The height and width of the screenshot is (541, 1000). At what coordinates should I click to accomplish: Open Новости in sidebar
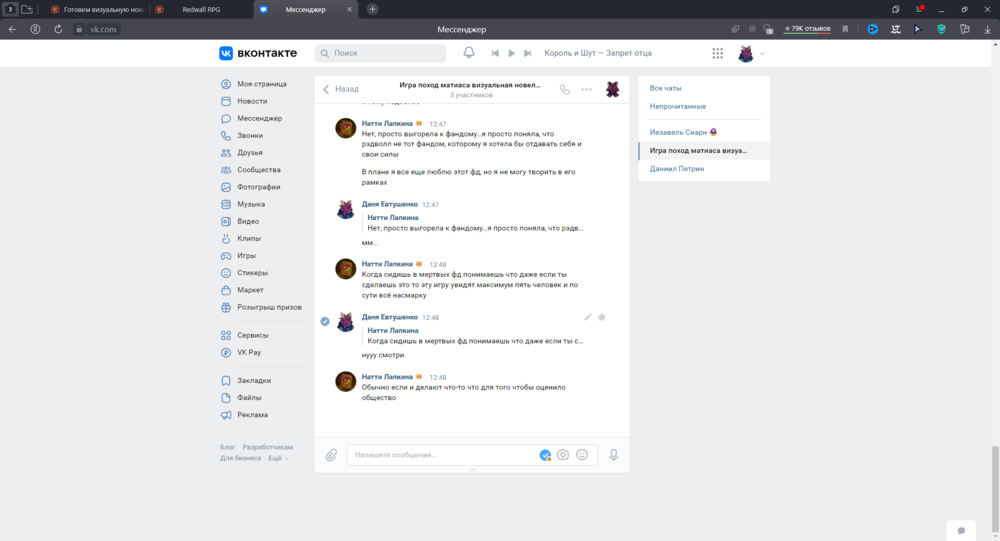[x=244, y=101]
